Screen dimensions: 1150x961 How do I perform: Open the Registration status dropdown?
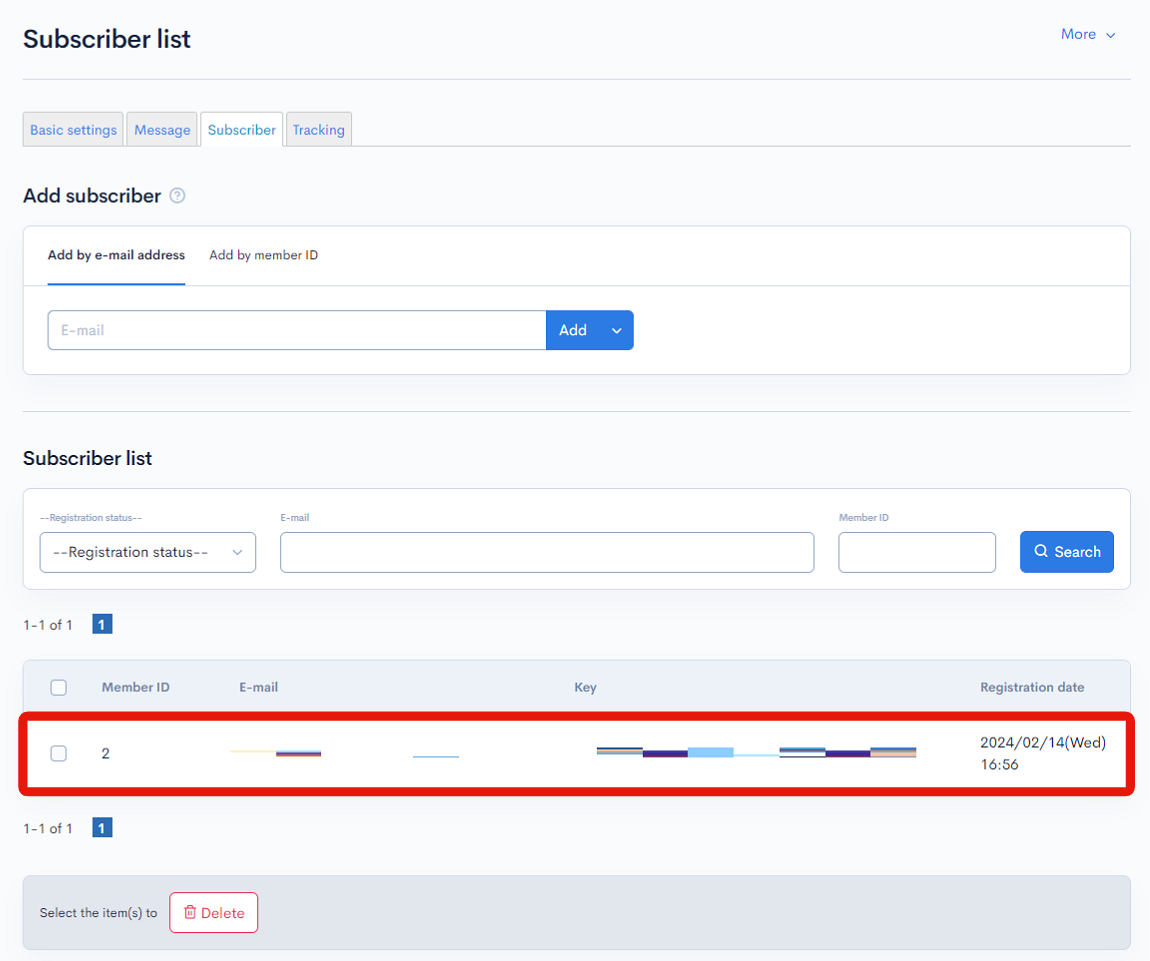(147, 552)
